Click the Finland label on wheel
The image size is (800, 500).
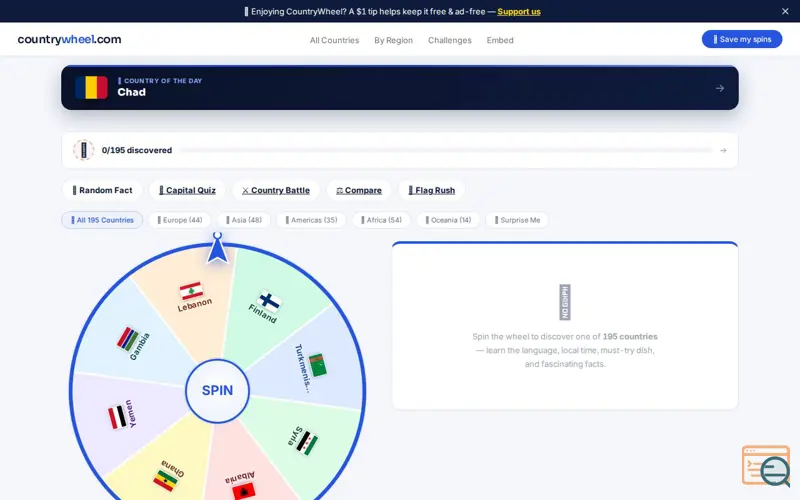coord(262,313)
